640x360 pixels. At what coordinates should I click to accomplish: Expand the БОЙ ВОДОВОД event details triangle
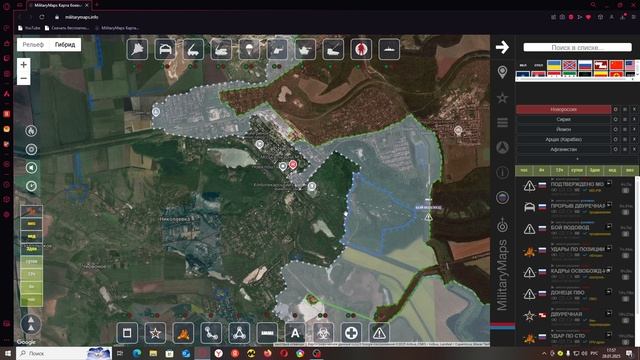(x=552, y=222)
